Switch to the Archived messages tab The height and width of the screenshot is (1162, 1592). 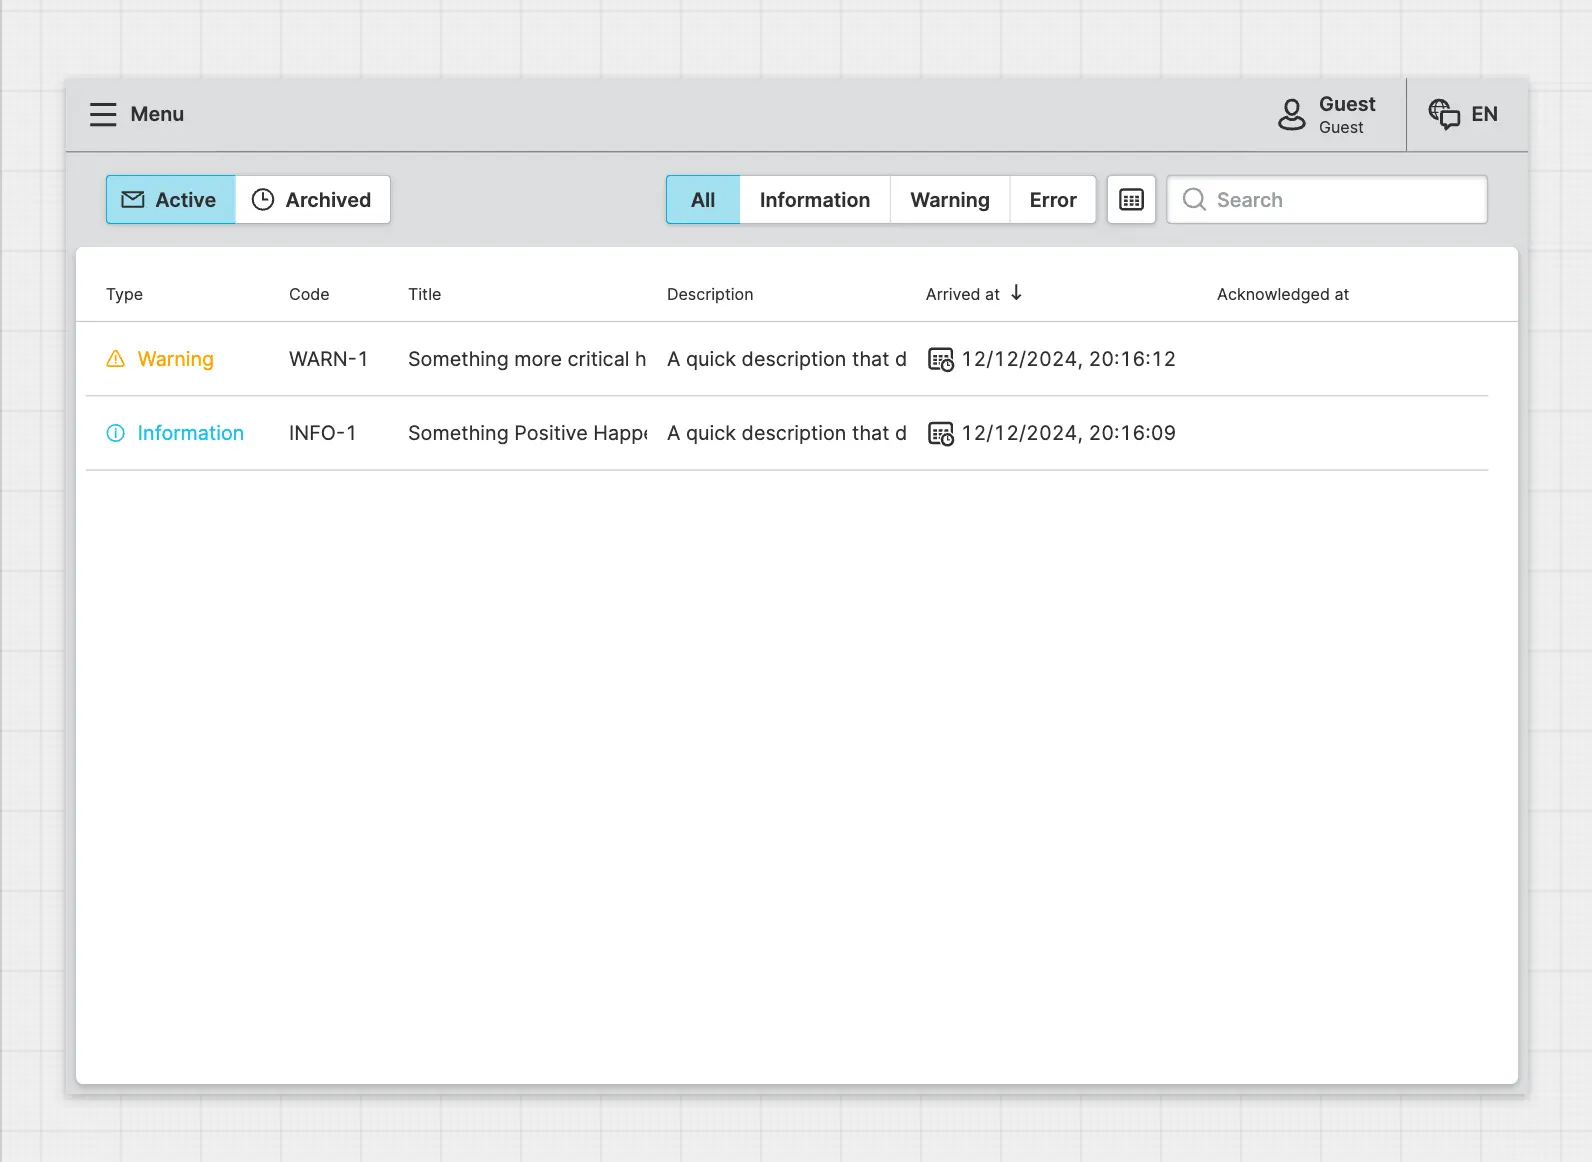coord(312,200)
